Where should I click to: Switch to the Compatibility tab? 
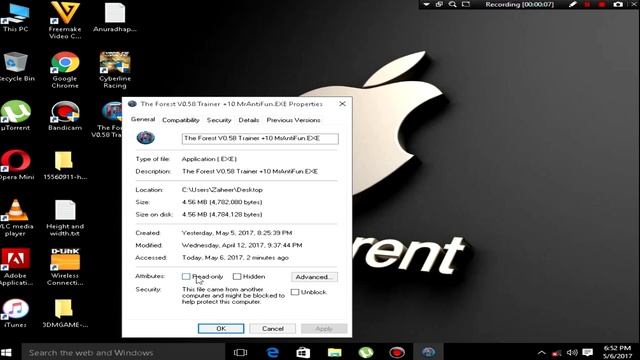coord(181,120)
